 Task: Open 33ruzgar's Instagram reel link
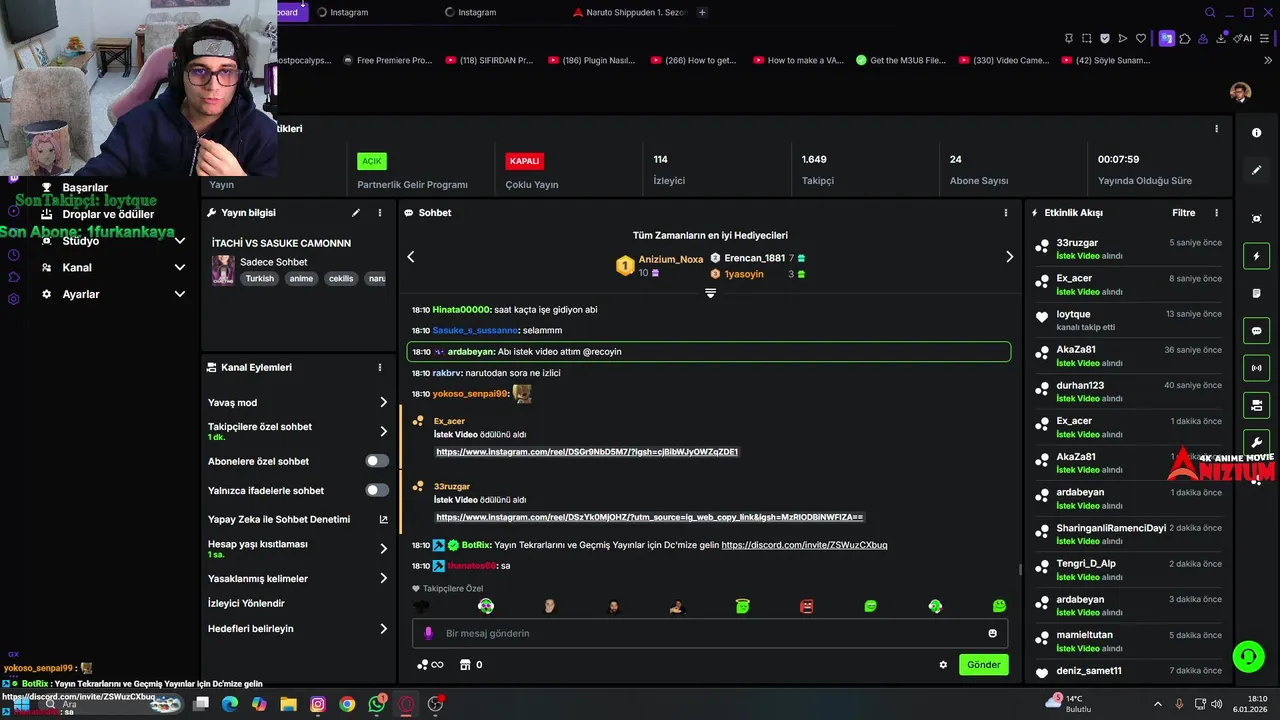pos(649,517)
